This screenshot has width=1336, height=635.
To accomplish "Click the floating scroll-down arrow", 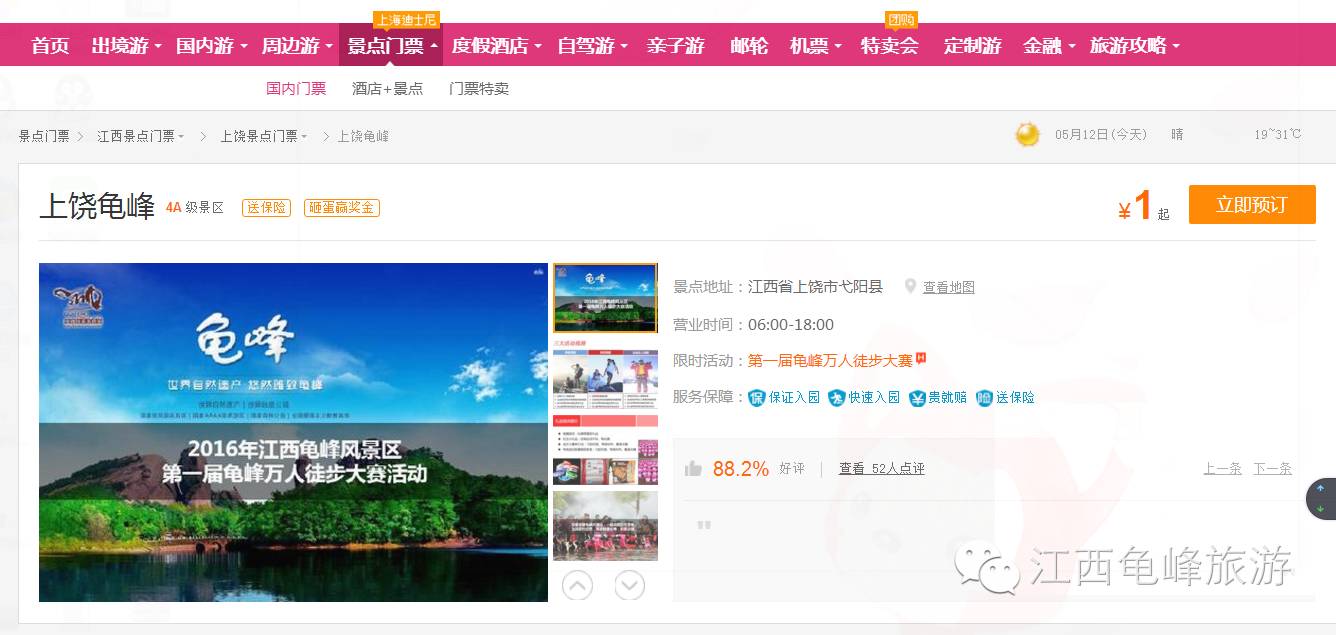I will click(x=1320, y=509).
